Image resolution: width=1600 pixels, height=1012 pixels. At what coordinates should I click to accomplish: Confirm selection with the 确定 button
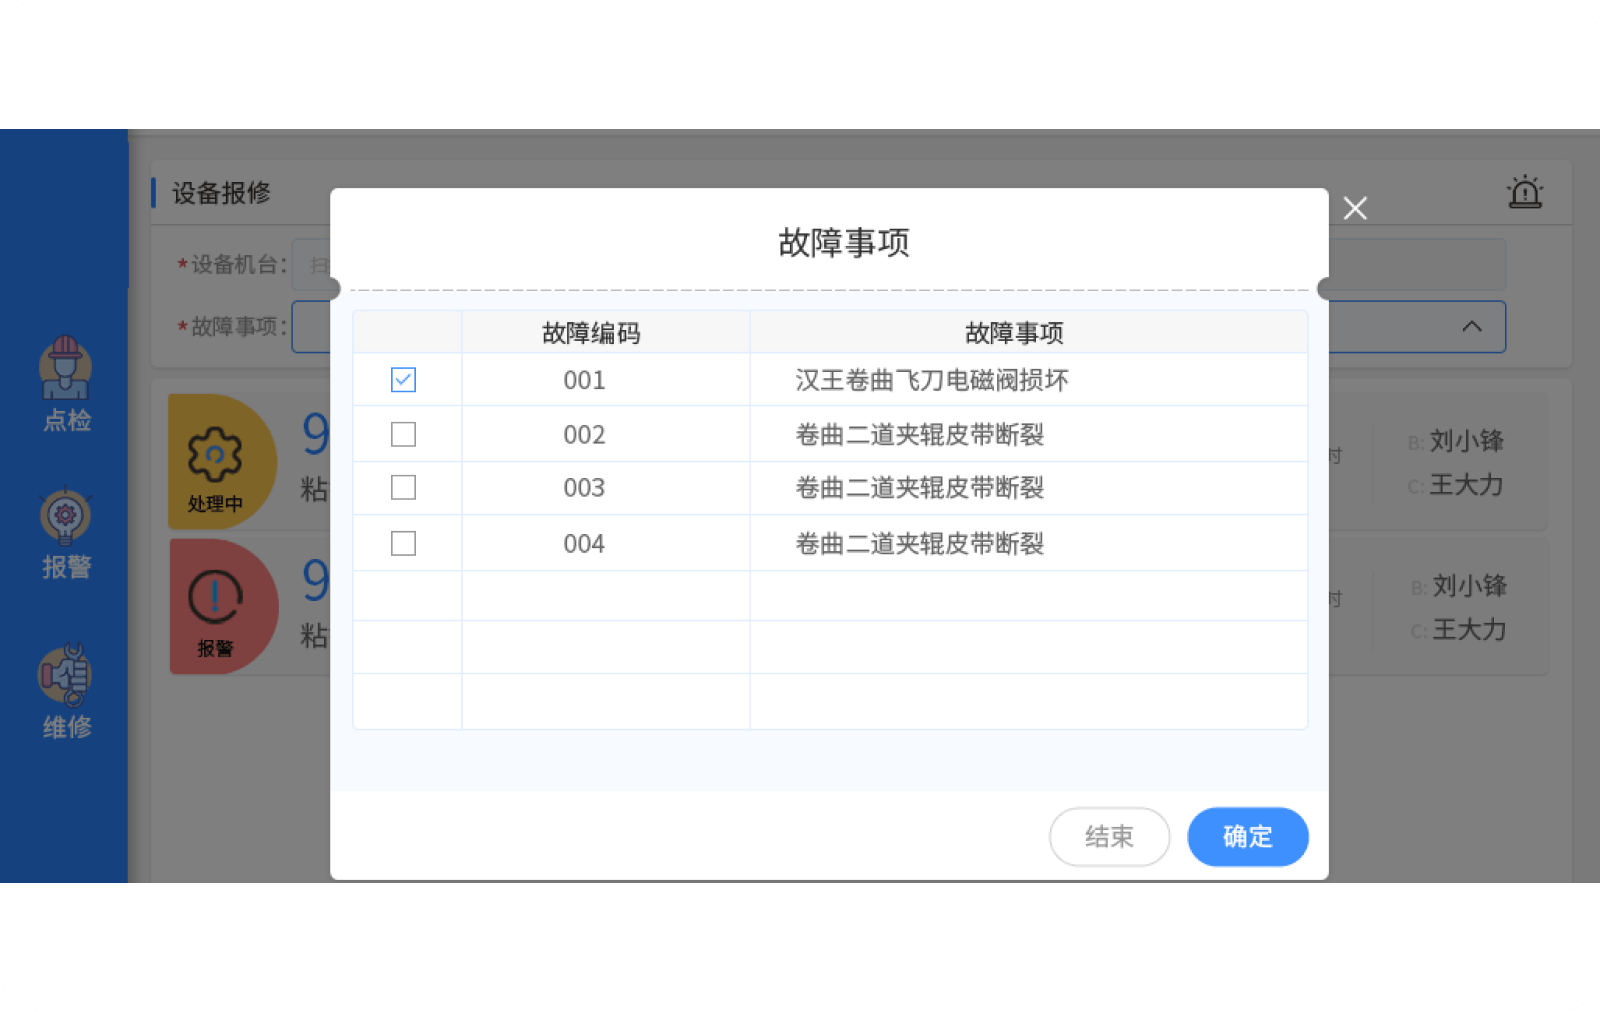1247,837
